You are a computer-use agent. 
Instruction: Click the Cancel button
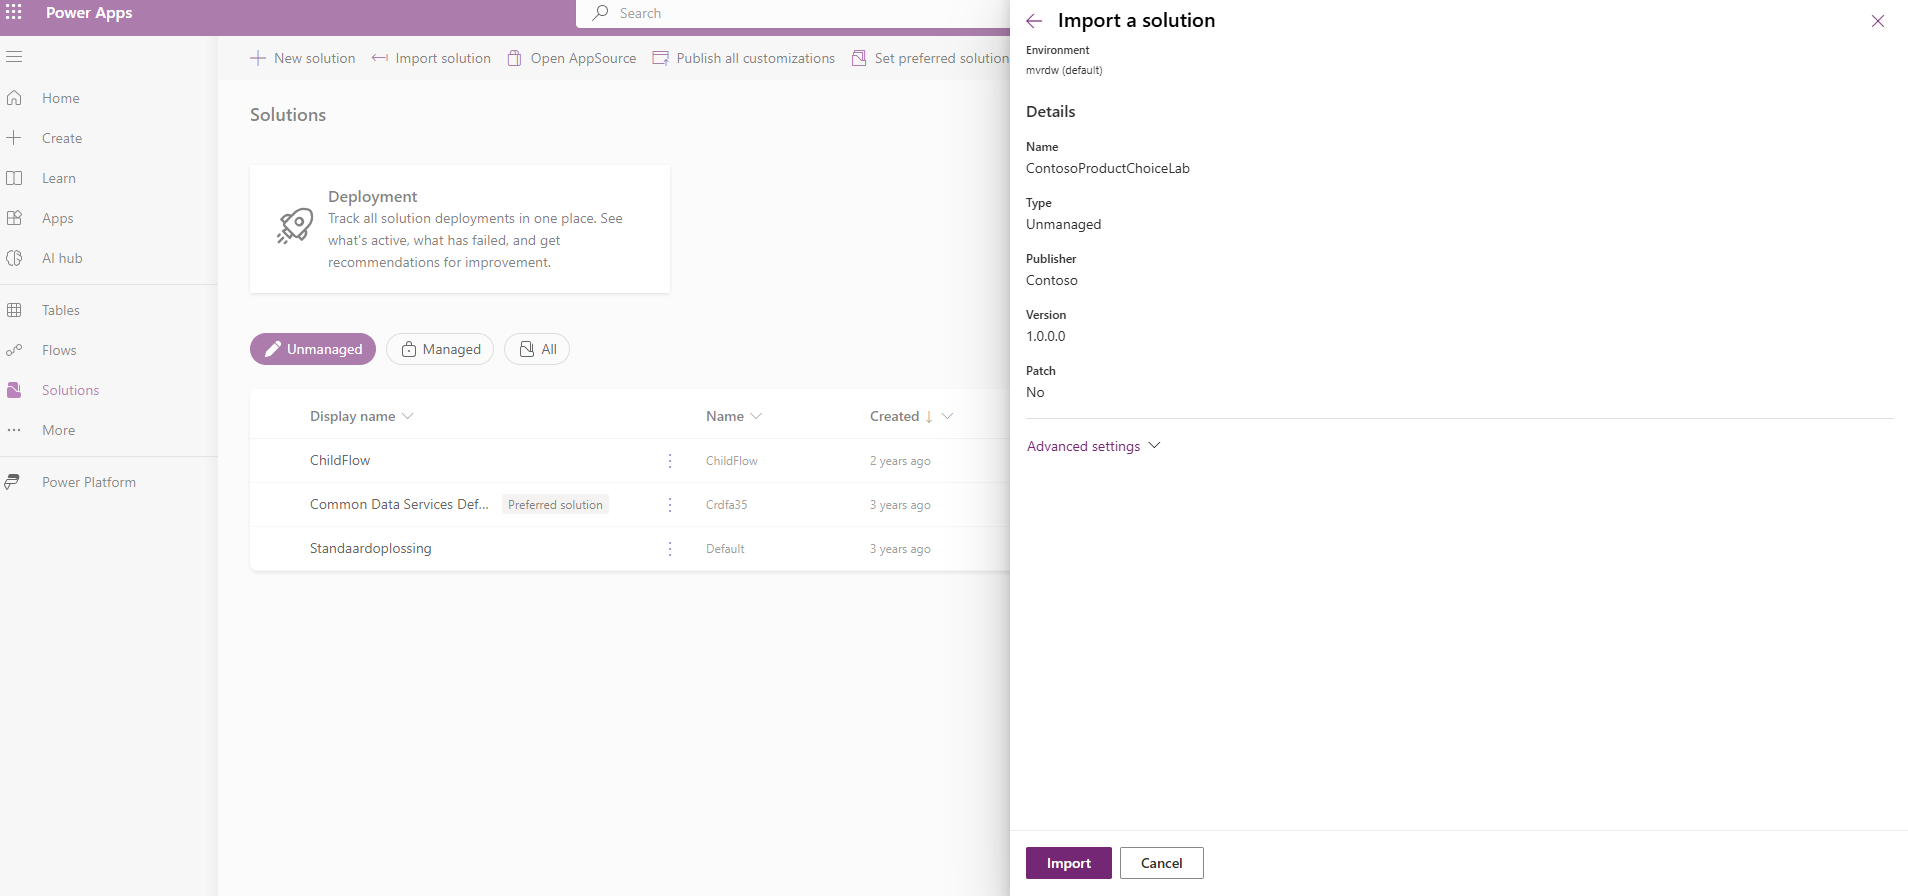pyautogui.click(x=1162, y=863)
